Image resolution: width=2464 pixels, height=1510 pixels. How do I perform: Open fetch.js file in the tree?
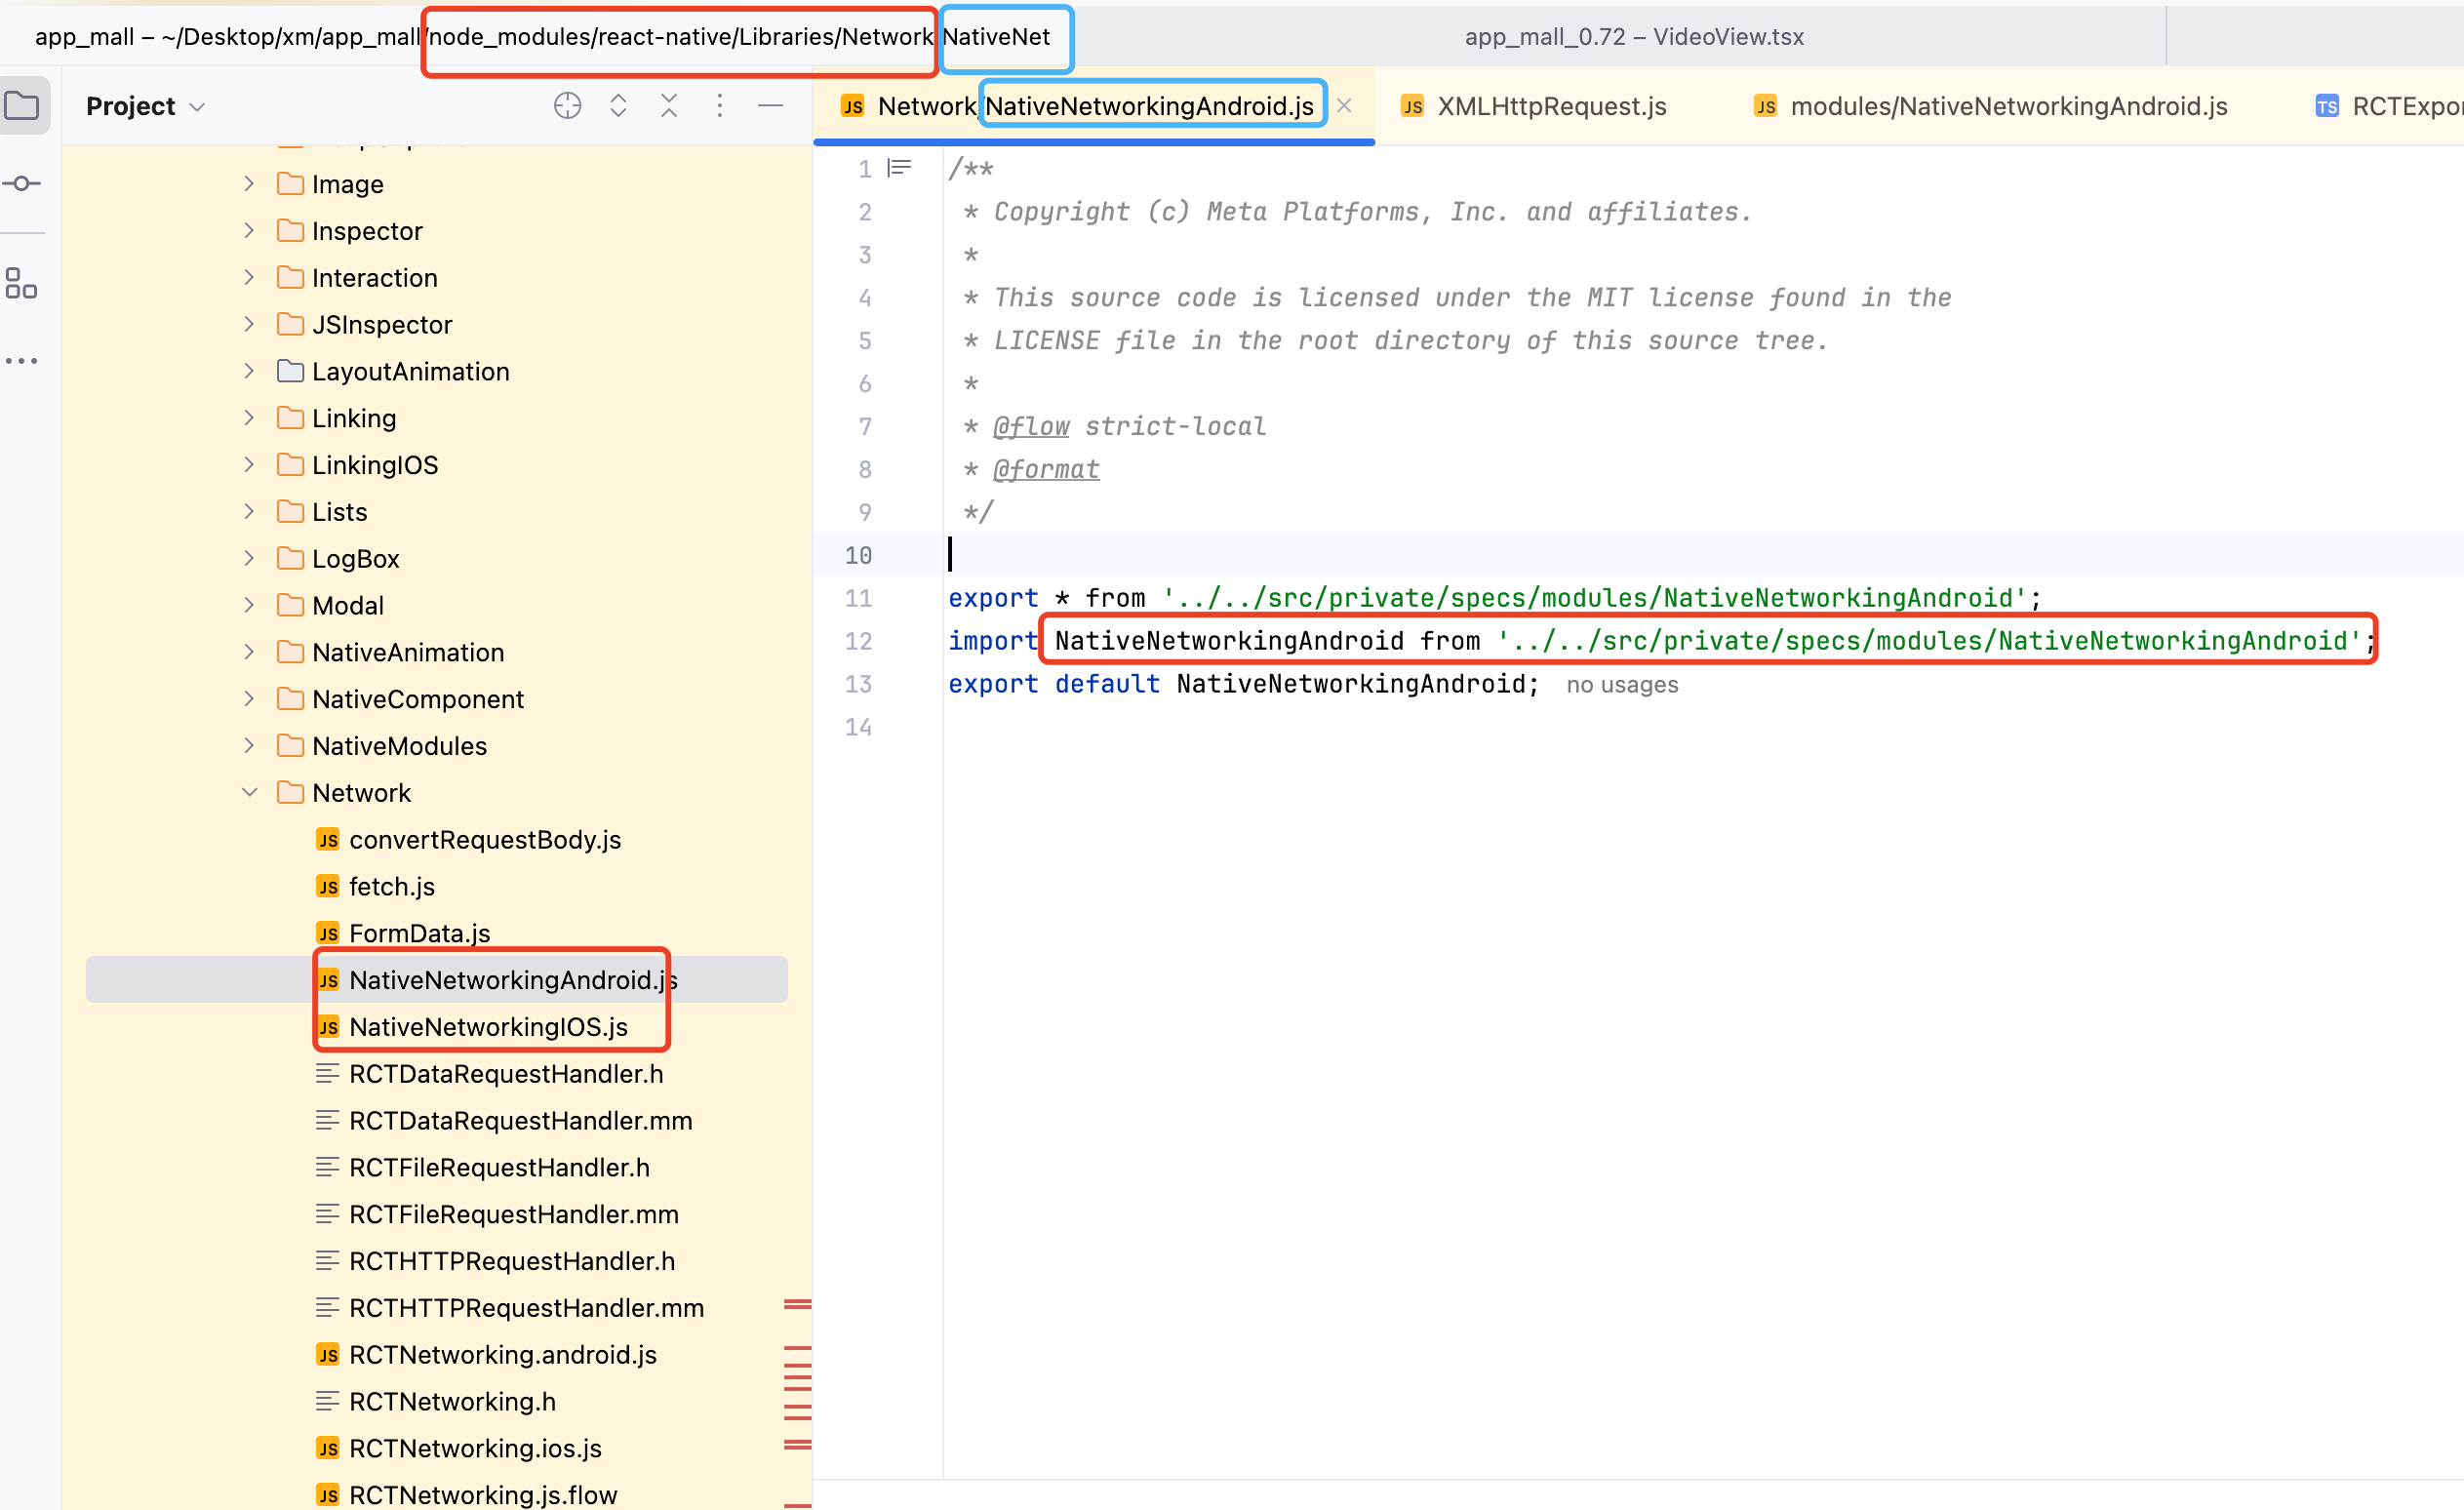pyautogui.click(x=391, y=887)
